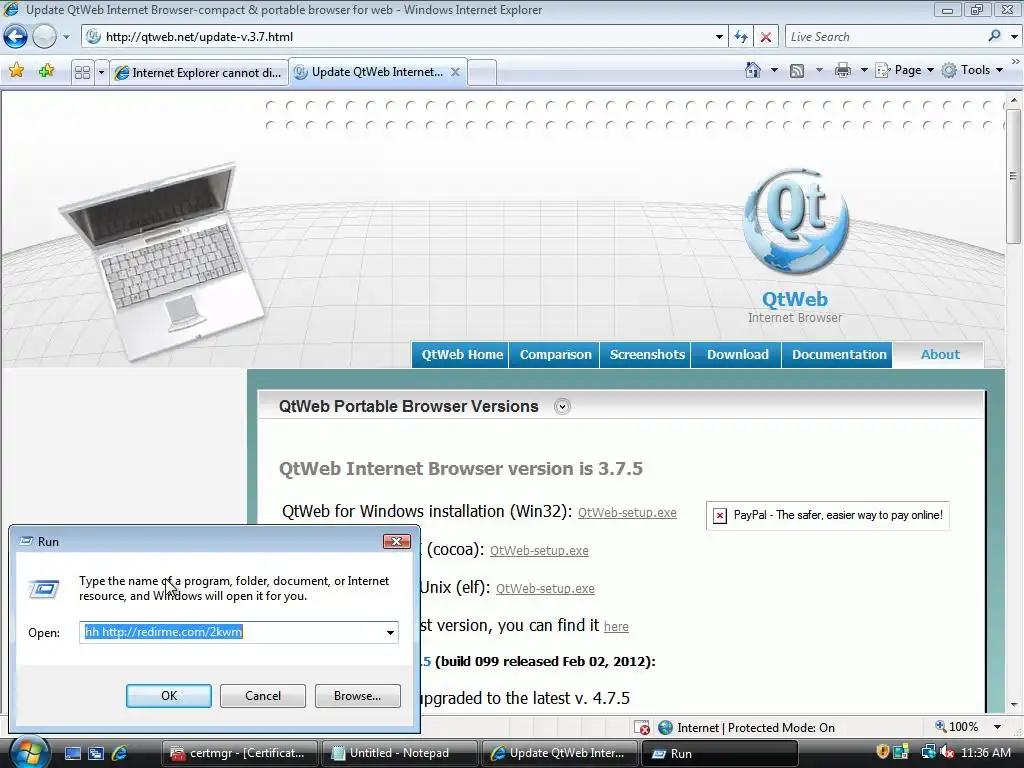Click the Home page icon
This screenshot has width=1024, height=768.
pos(753,70)
